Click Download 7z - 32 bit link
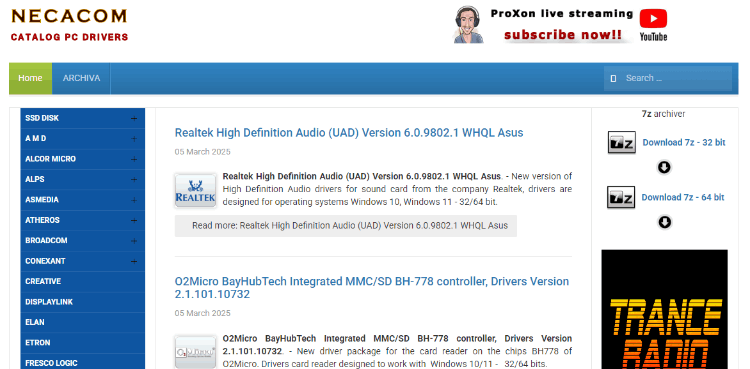This screenshot has width=750, height=369. pyautogui.click(x=684, y=142)
